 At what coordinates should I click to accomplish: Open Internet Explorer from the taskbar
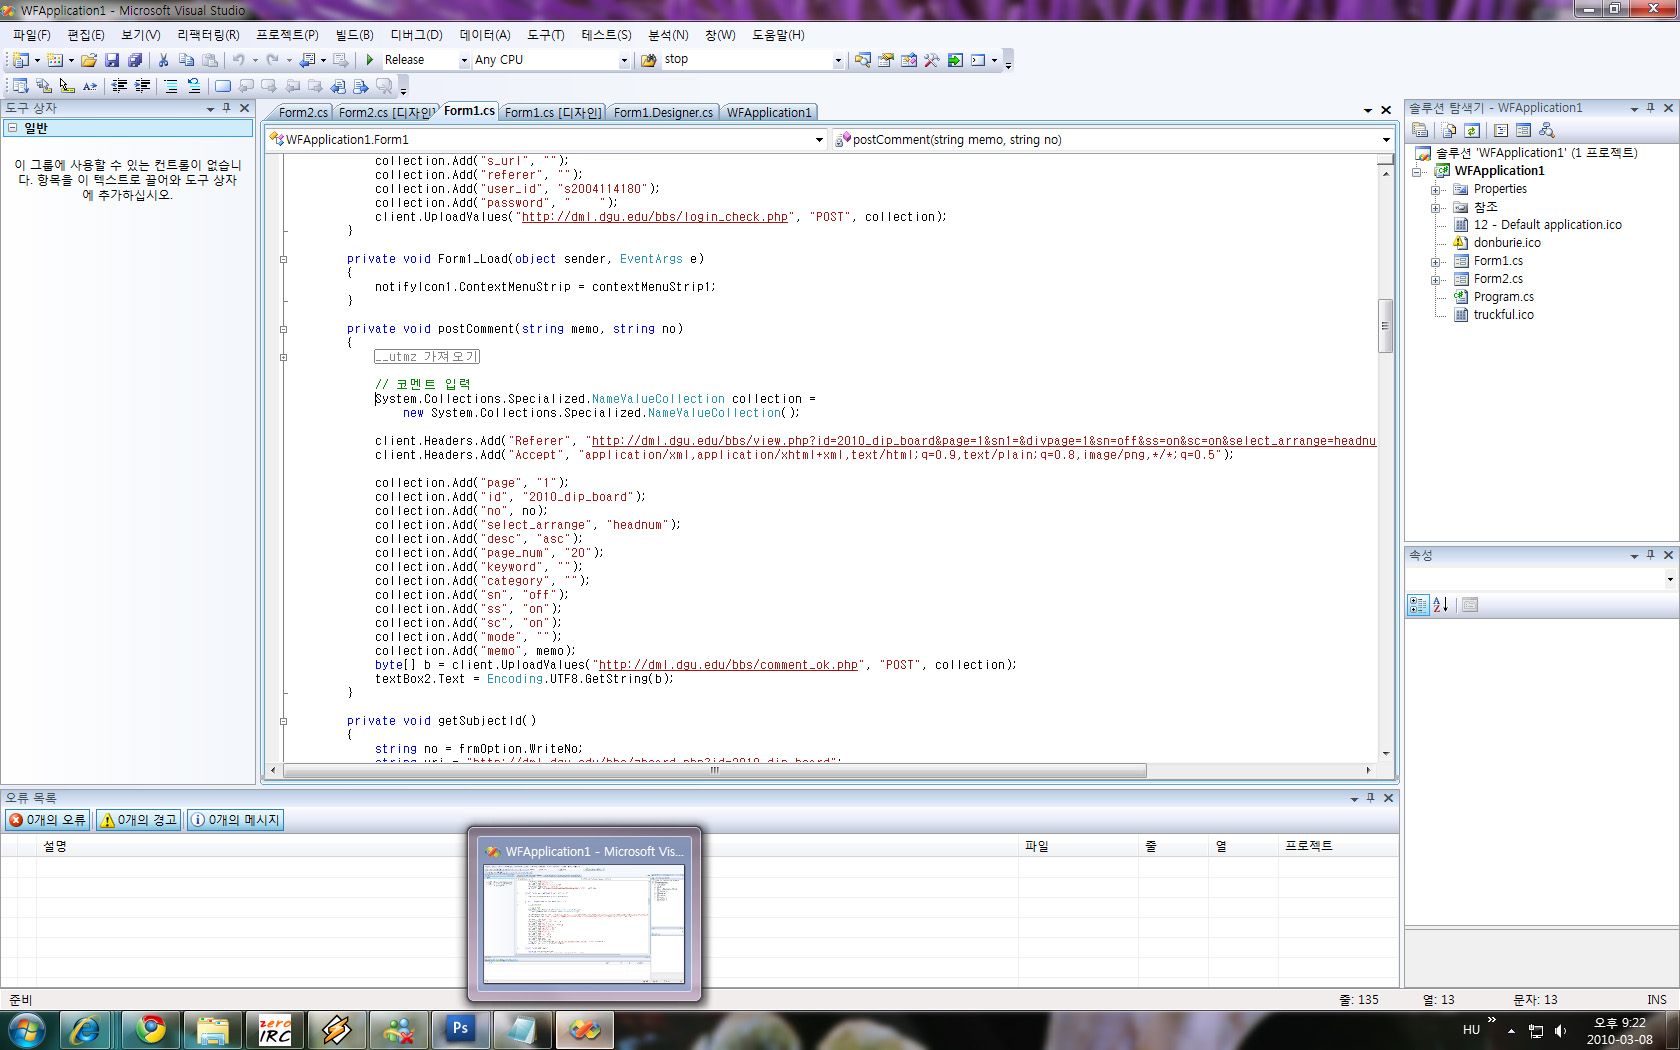click(x=86, y=1030)
